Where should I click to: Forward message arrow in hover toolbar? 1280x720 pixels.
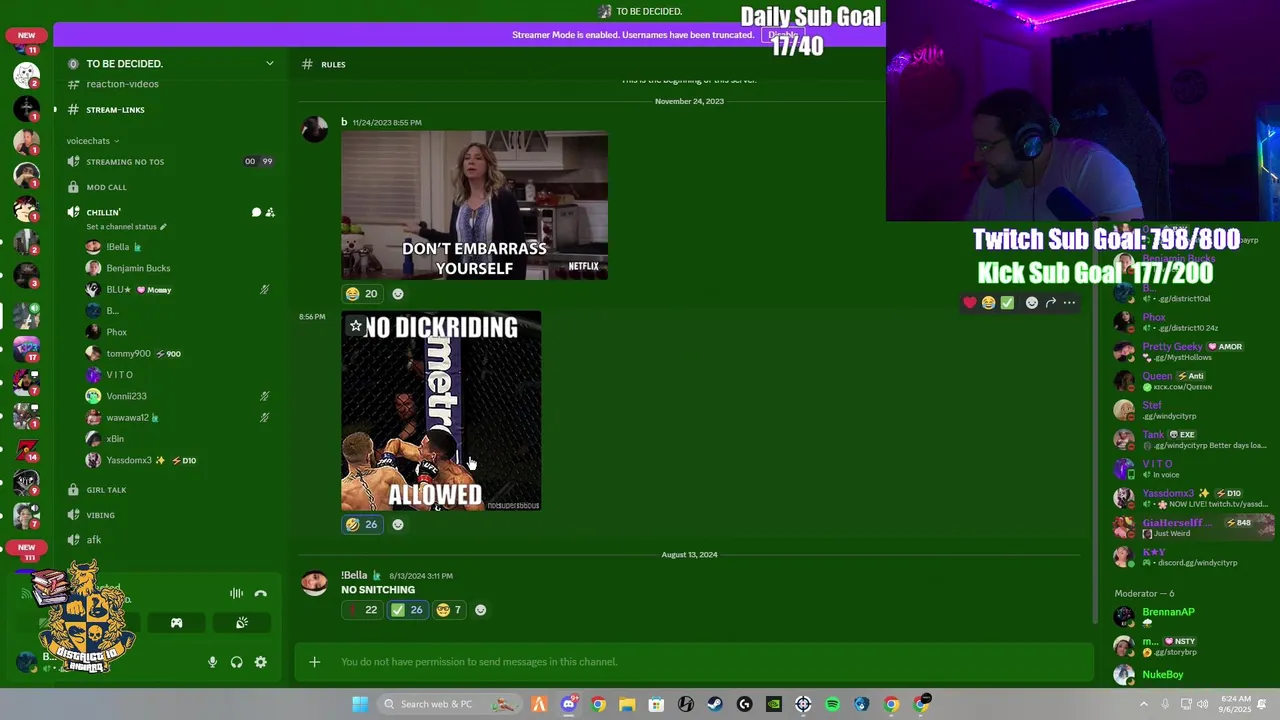[1051, 303]
